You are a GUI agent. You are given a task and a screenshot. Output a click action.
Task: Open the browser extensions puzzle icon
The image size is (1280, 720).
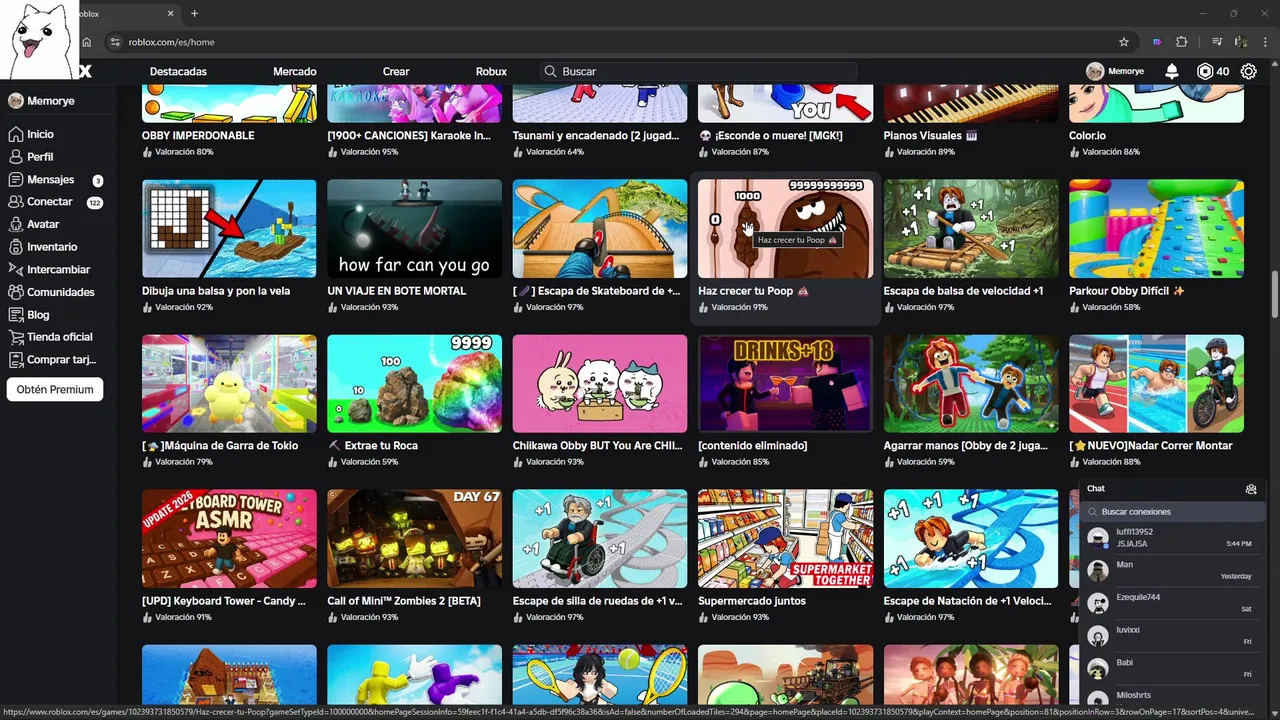click(x=1182, y=42)
